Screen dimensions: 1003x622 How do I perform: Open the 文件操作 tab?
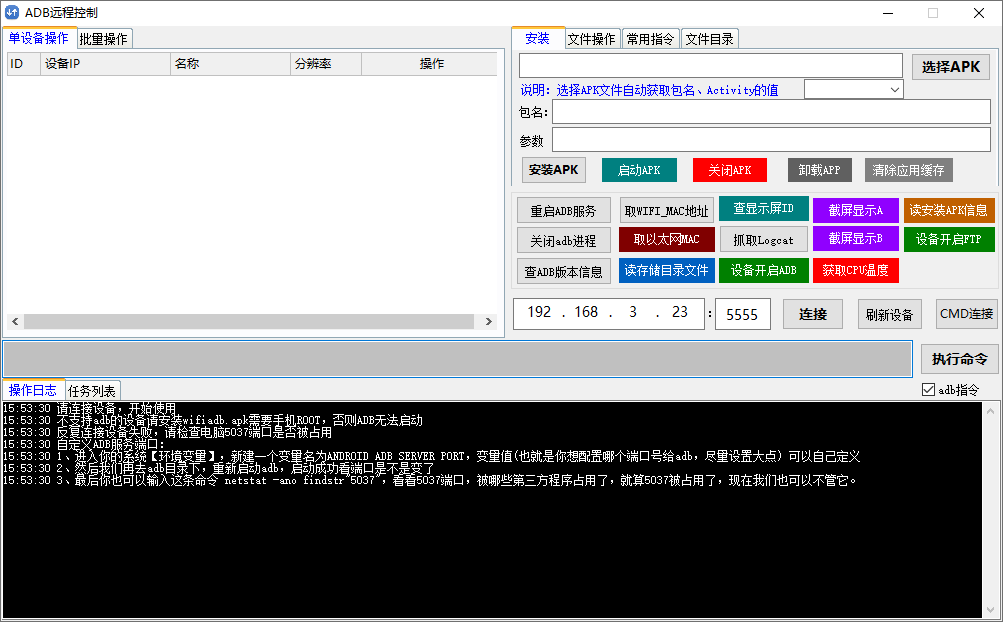click(x=592, y=39)
